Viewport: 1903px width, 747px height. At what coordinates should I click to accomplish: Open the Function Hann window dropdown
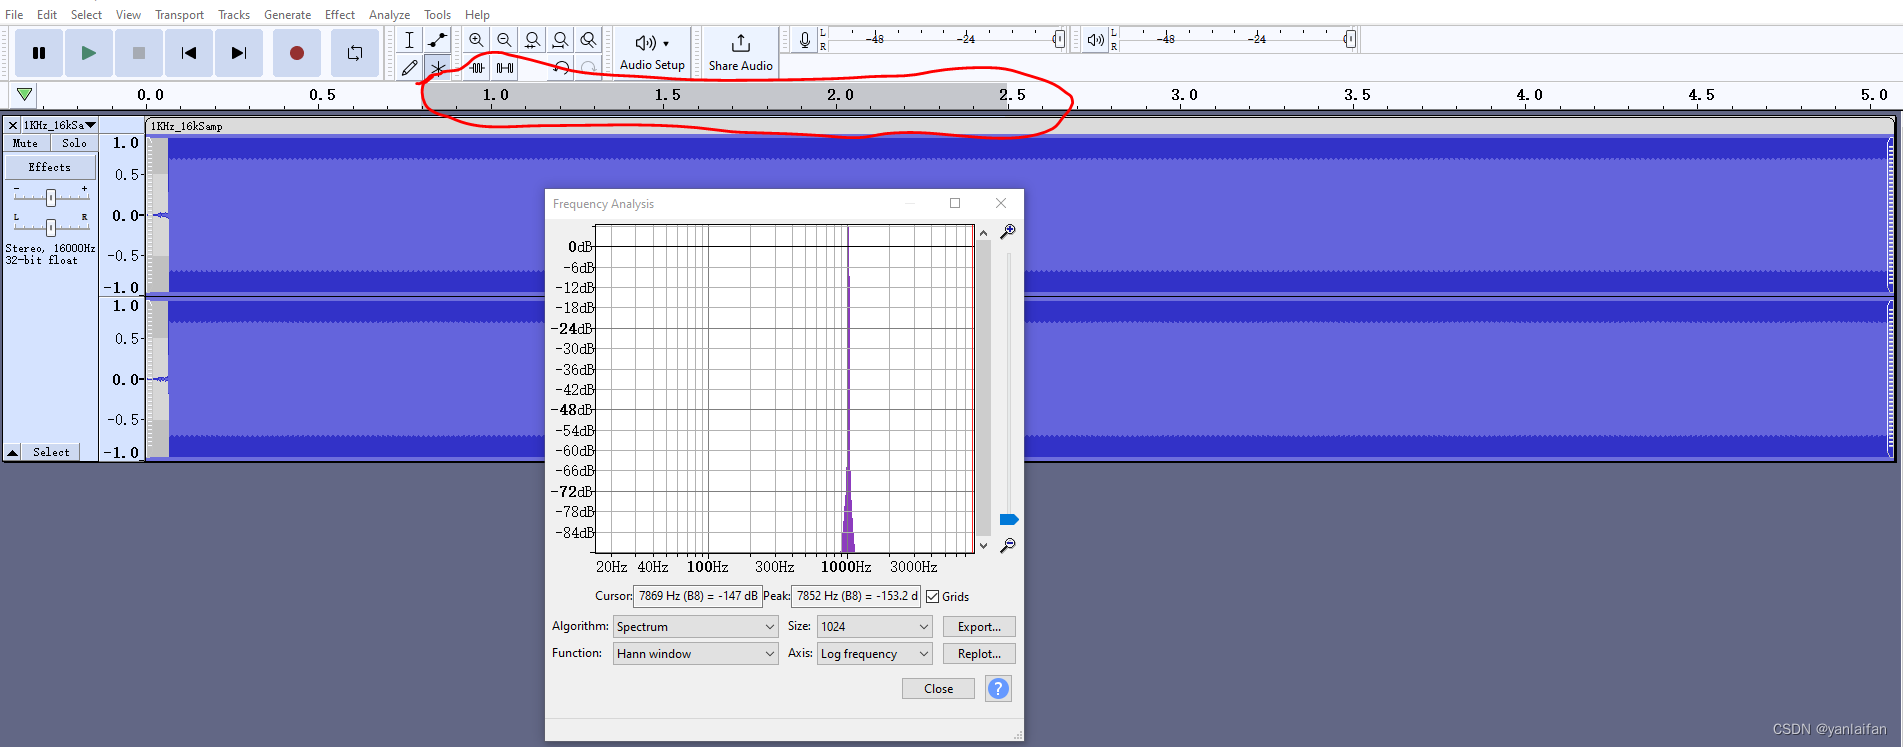pos(695,653)
